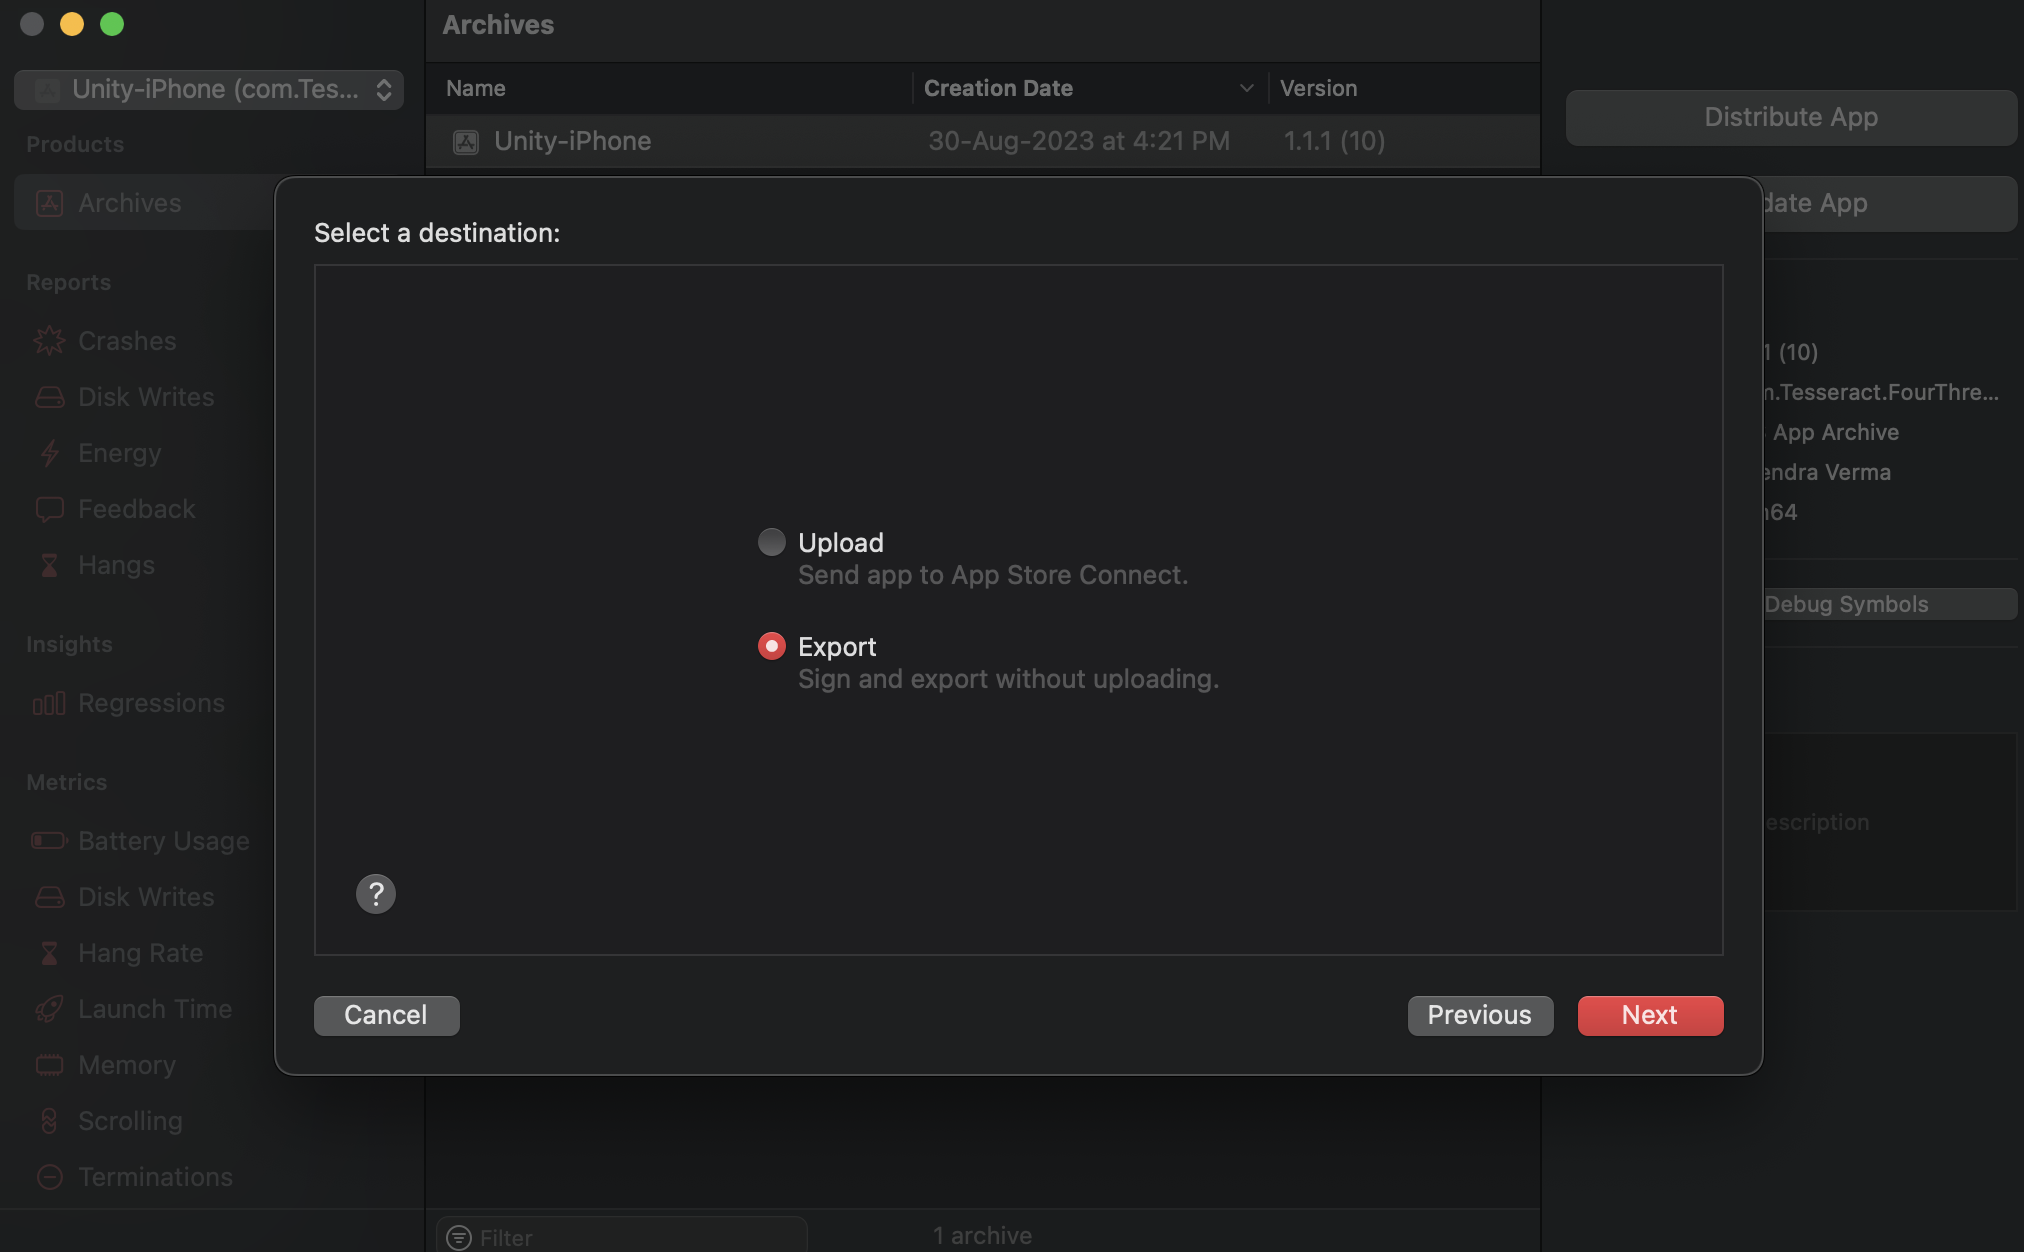Image resolution: width=2024 pixels, height=1252 pixels.
Task: Click the Feedback speech bubble icon
Action: click(49, 509)
